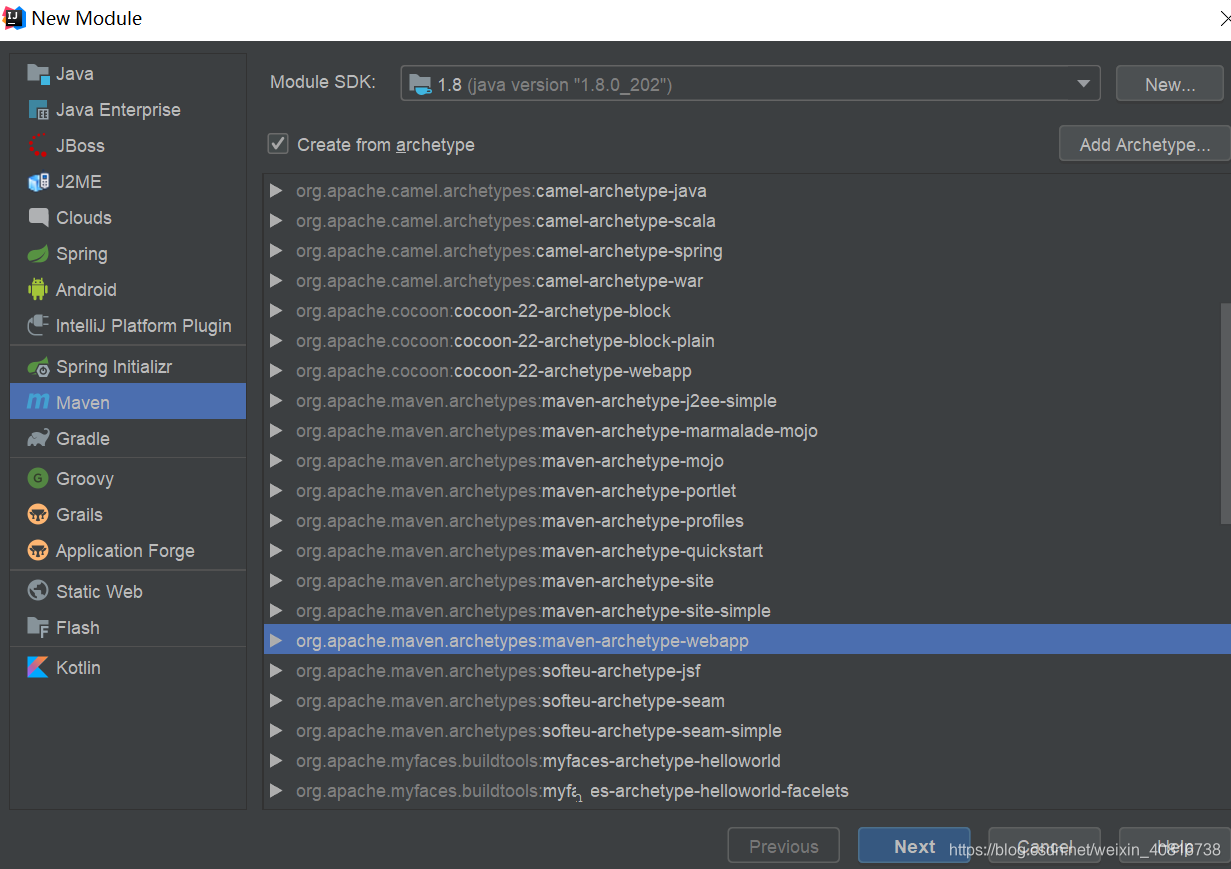Click the Spring leaf icon

point(38,254)
